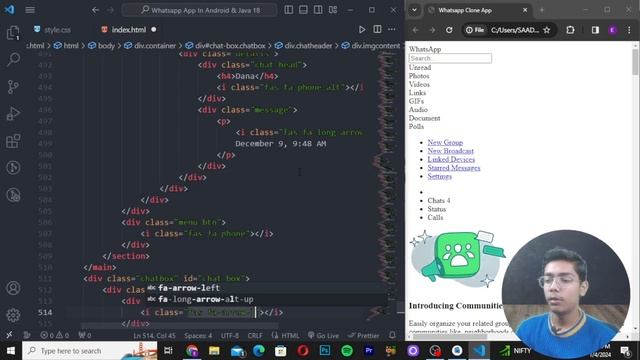Open the Customize Layout icon

click(333, 10)
